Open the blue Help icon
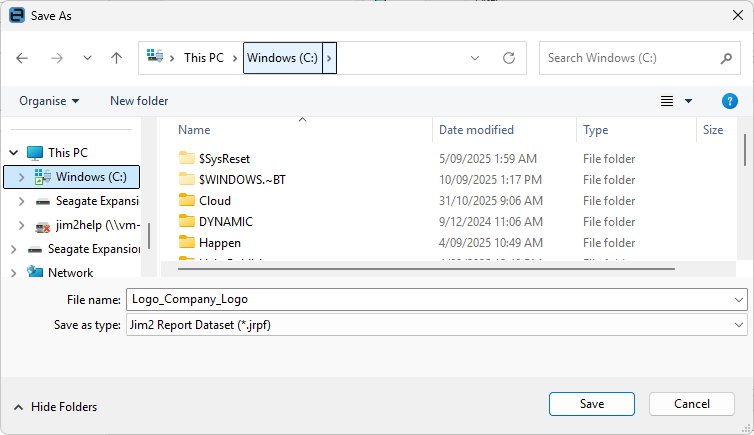 click(x=729, y=101)
